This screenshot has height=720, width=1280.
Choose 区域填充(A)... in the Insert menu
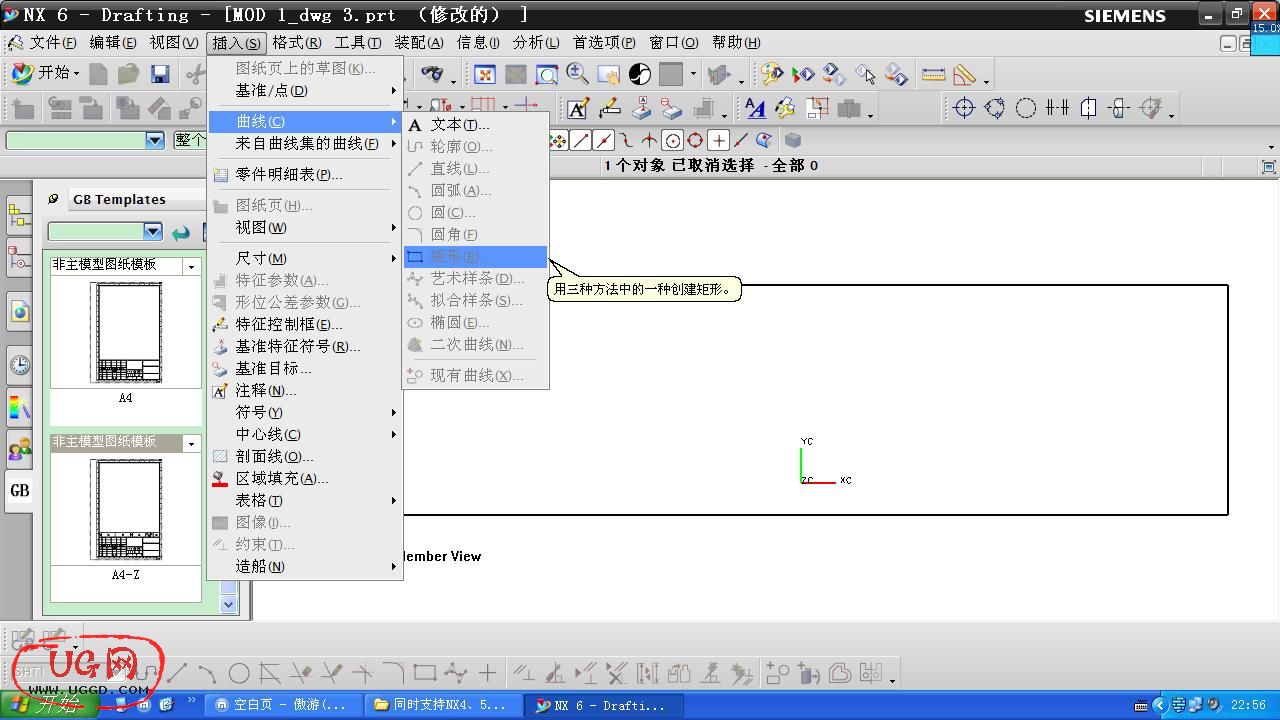tap(304, 479)
